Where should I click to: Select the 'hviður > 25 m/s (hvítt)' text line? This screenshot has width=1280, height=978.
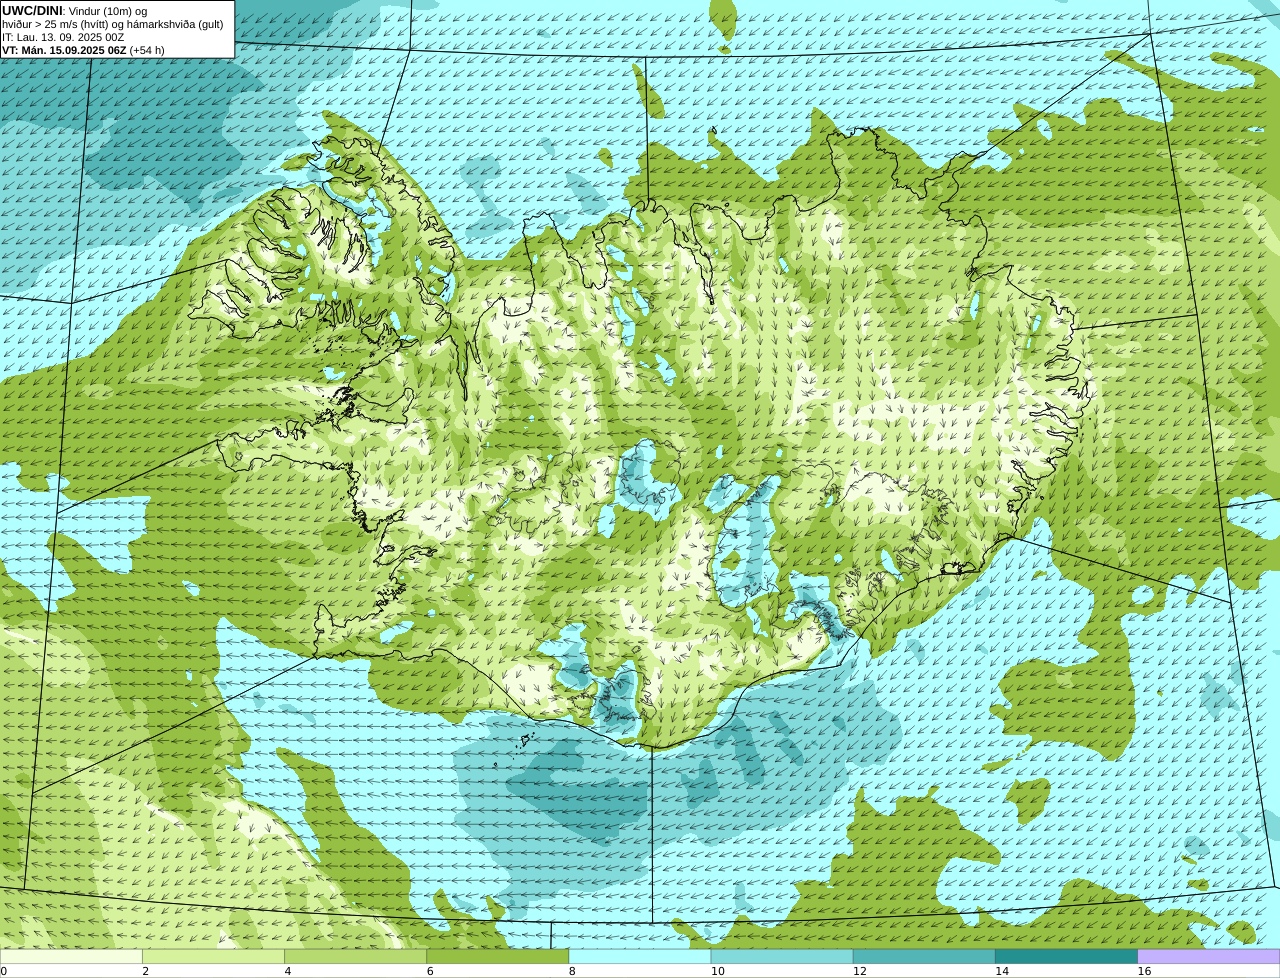pos(113,24)
